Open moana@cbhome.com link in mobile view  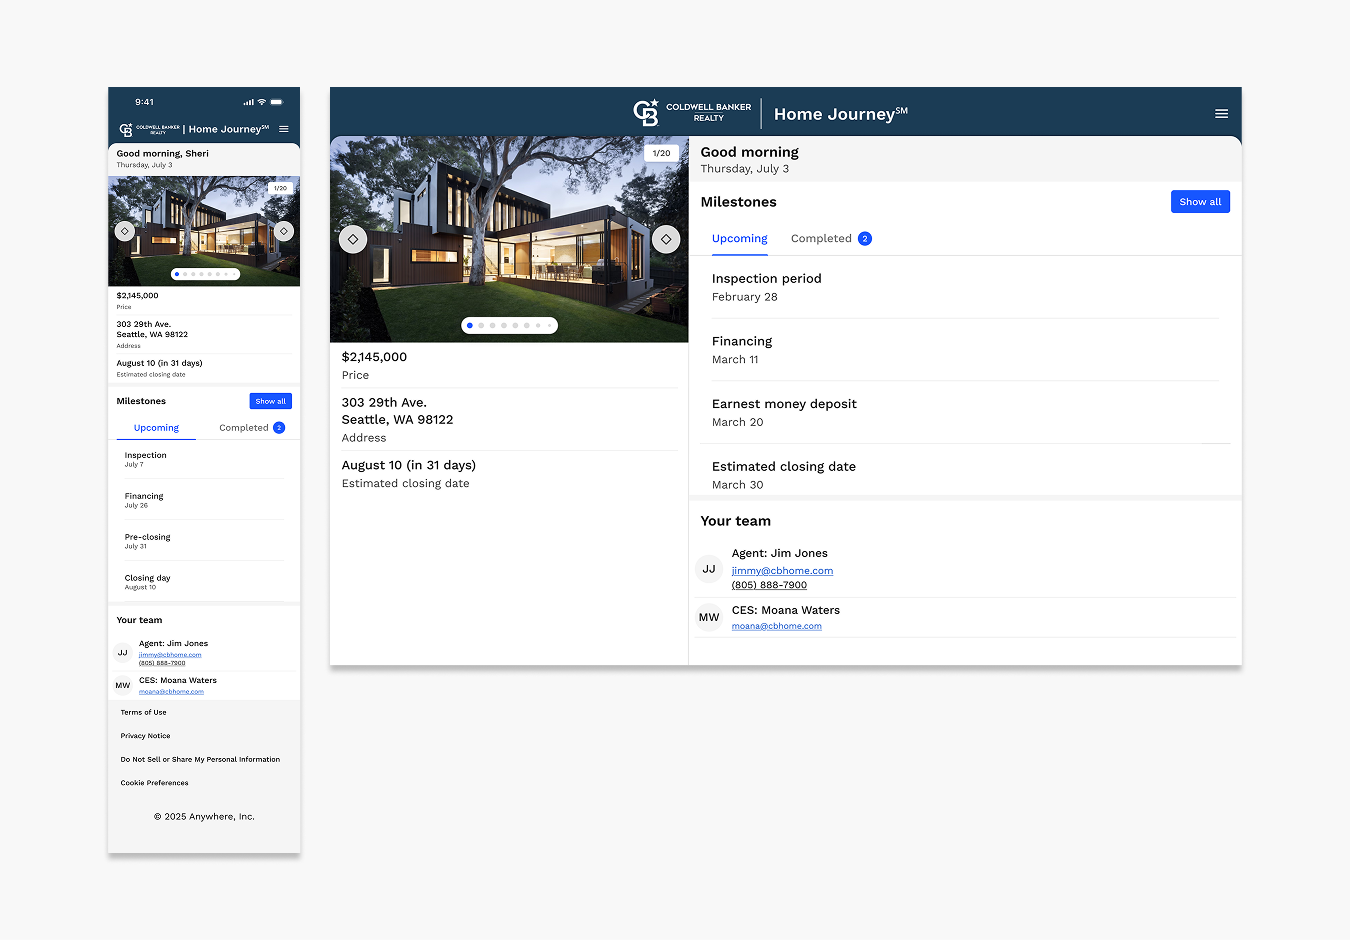point(171,692)
